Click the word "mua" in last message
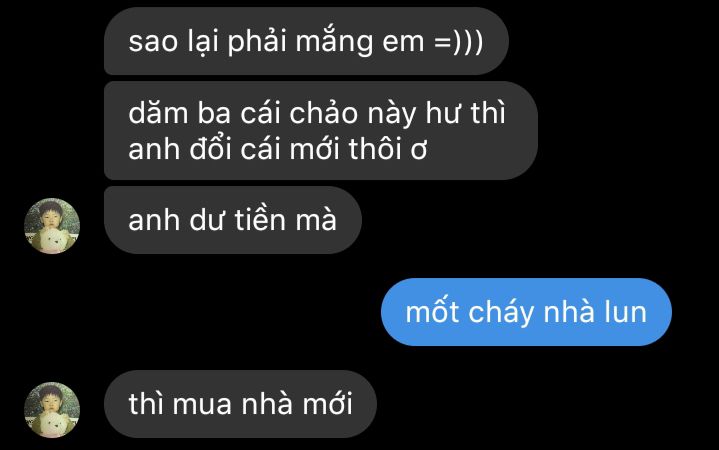 click(x=202, y=405)
